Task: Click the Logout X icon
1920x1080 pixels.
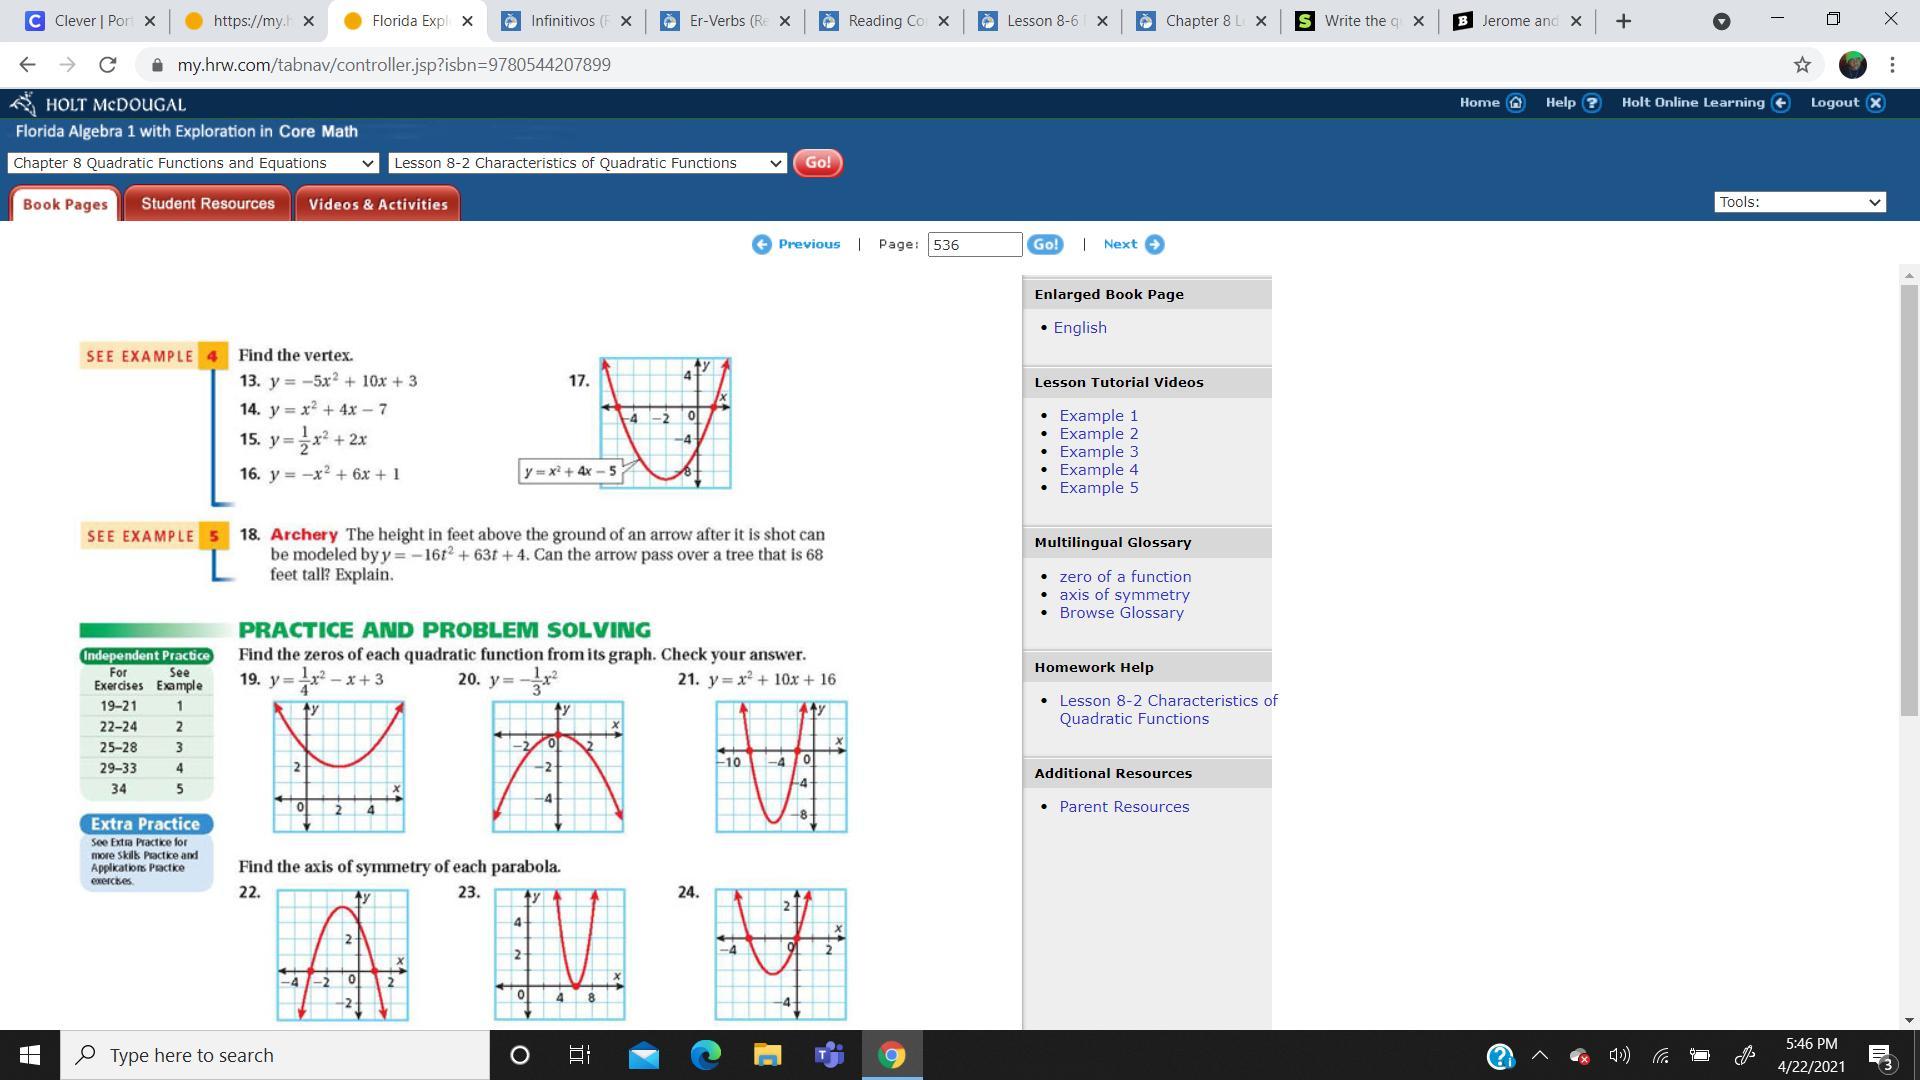Action: 1876,103
